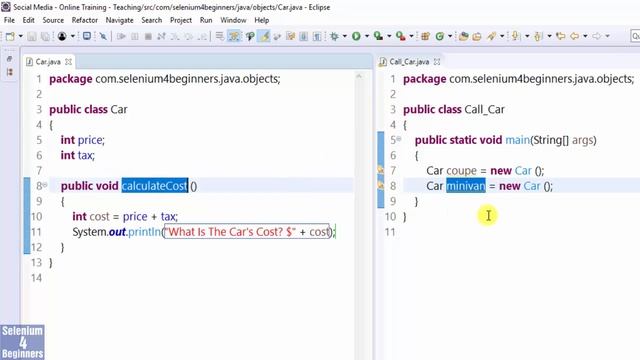
Task: Close the Car.java tab
Action: click(68, 62)
